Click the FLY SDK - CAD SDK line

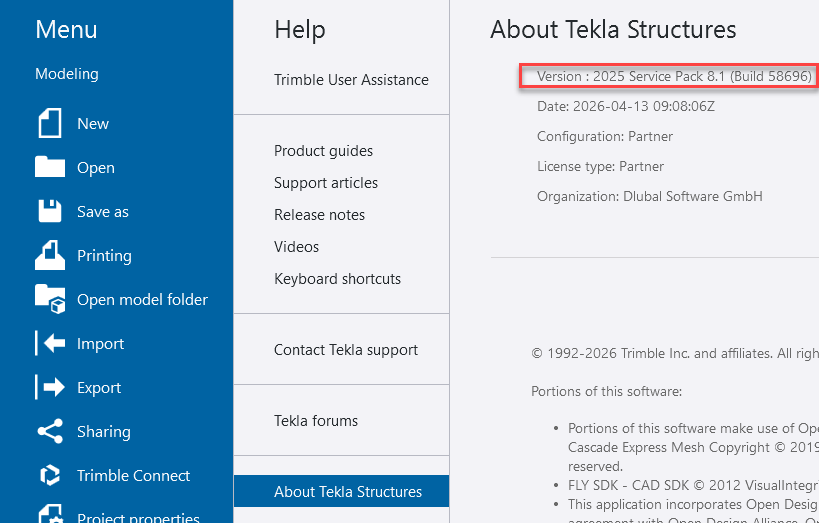coord(693,485)
